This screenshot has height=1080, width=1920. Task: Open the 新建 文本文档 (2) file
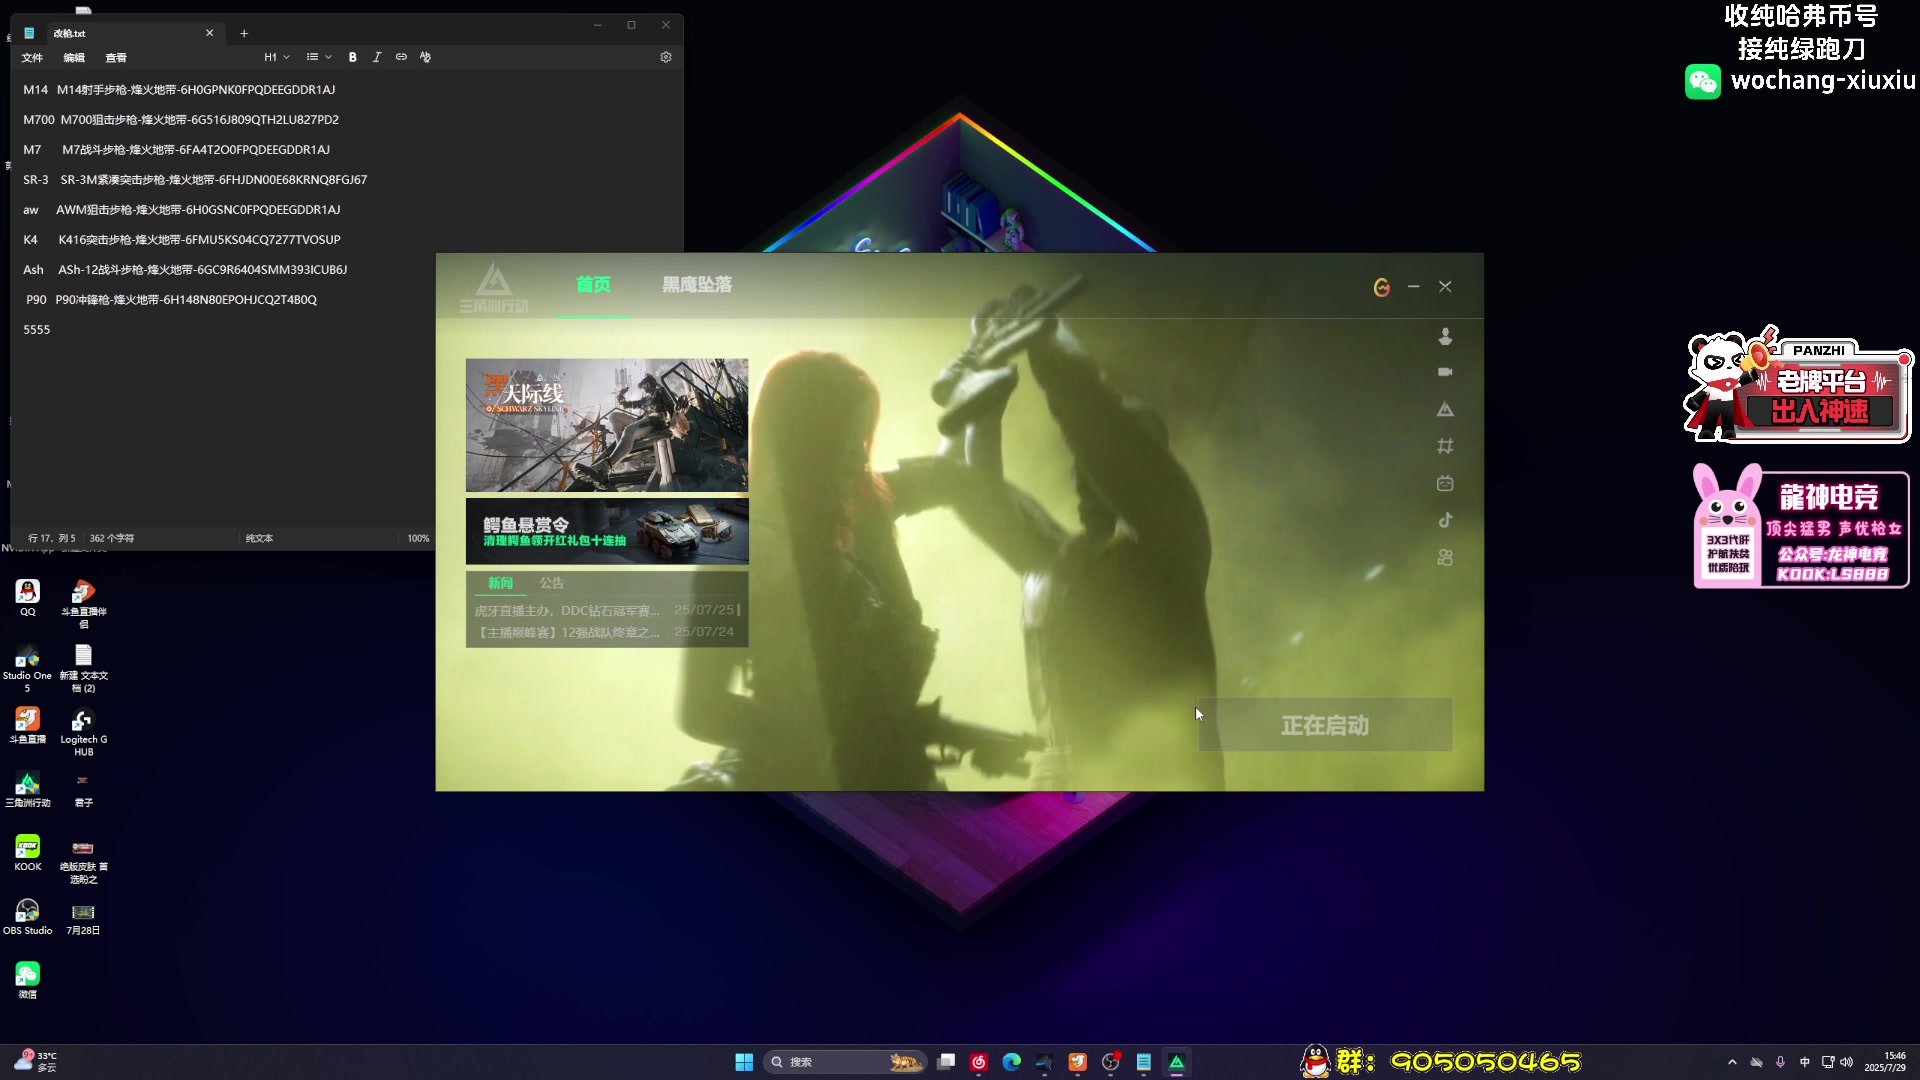click(84, 668)
